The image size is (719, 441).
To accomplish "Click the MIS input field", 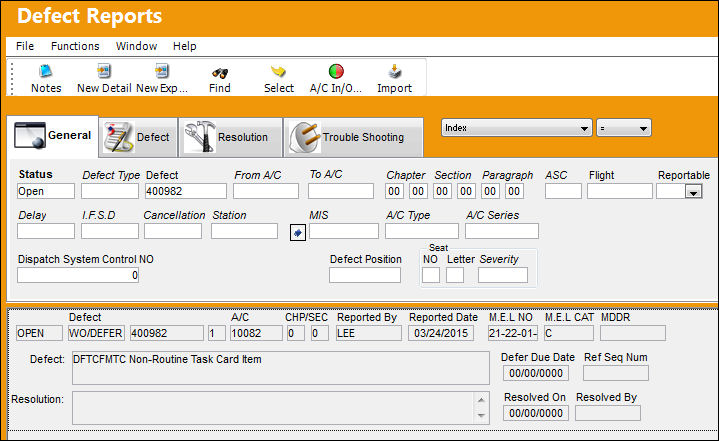I will pos(344,231).
